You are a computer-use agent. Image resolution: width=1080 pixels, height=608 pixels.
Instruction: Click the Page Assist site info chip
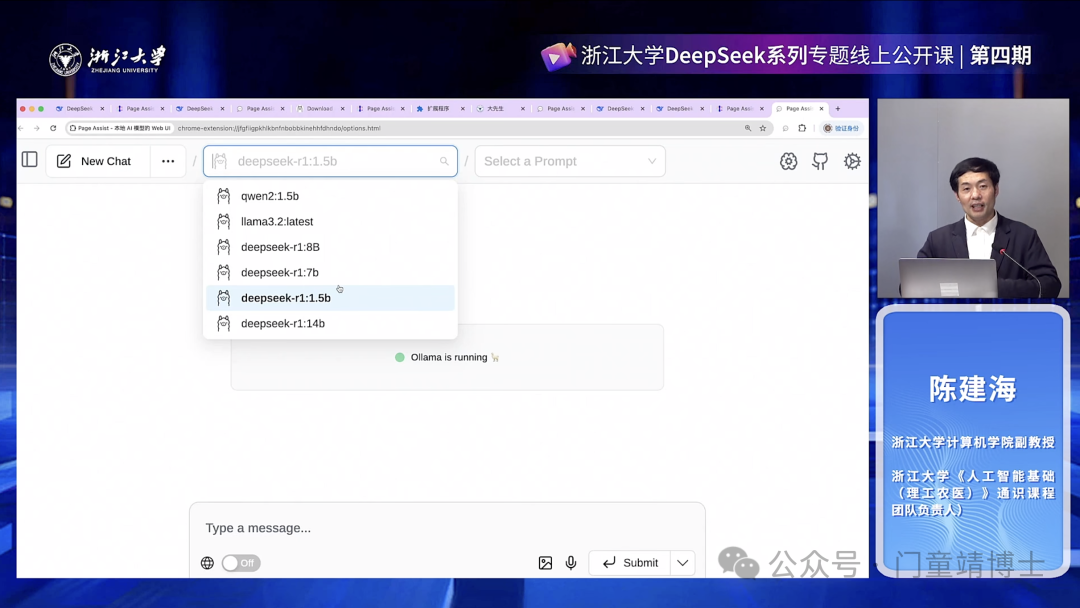120,128
